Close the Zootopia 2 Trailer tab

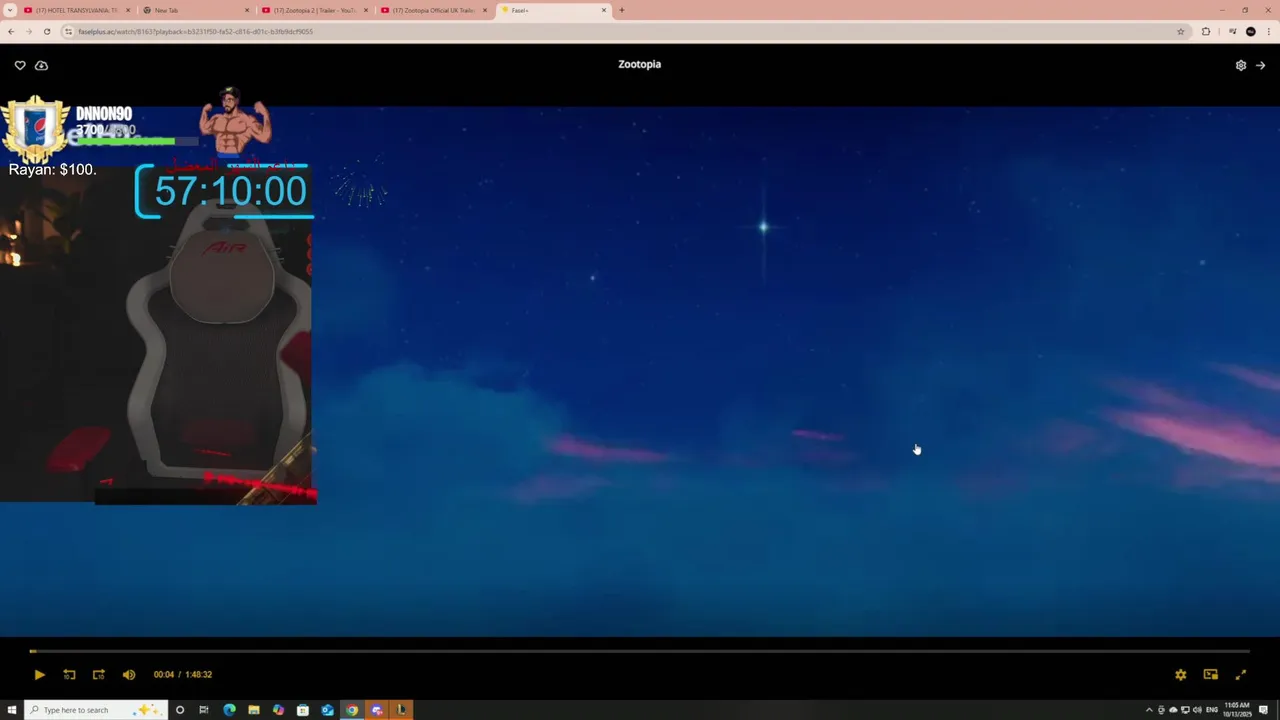coord(366,10)
